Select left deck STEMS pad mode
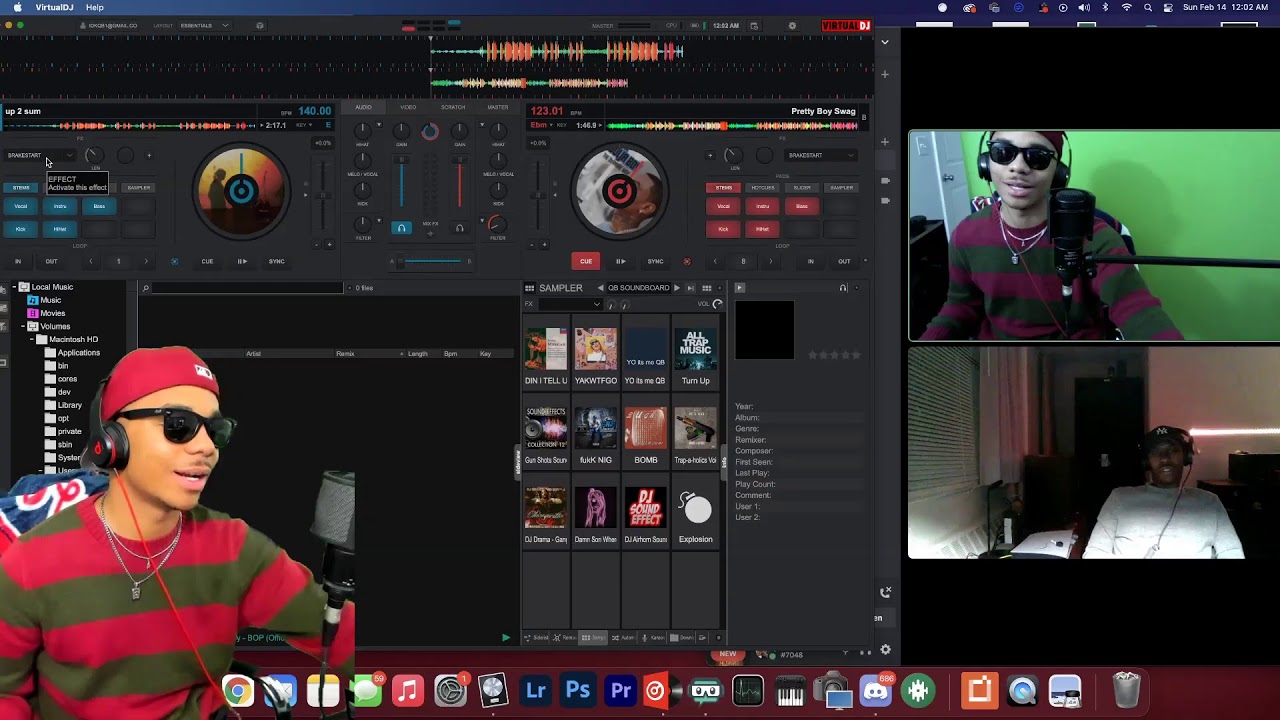1280x720 pixels. click(x=21, y=187)
